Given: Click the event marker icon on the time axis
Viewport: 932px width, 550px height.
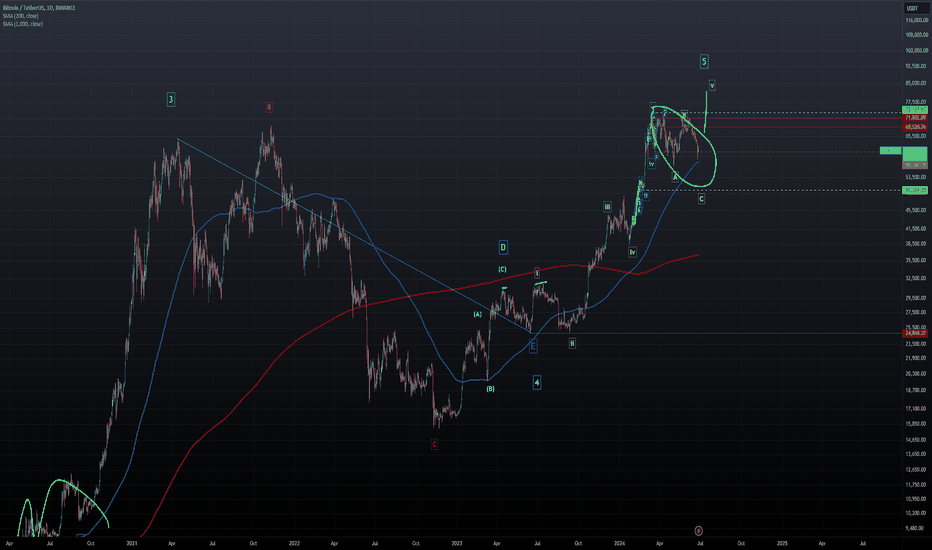Looking at the screenshot, I should (699, 530).
